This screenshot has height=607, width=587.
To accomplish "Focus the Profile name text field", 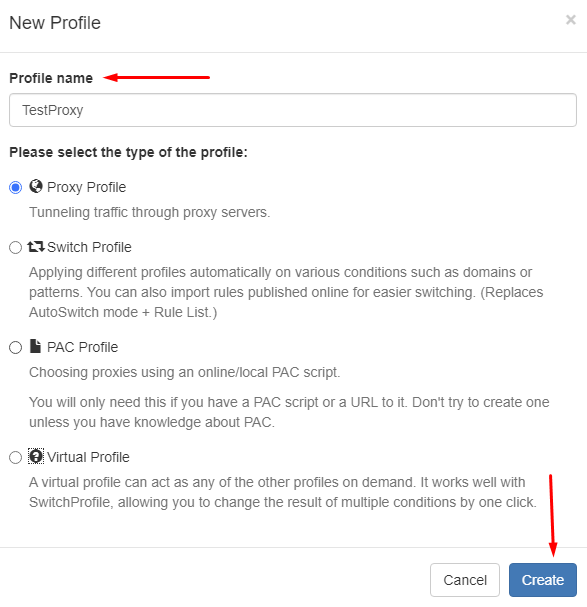I will (293, 110).
